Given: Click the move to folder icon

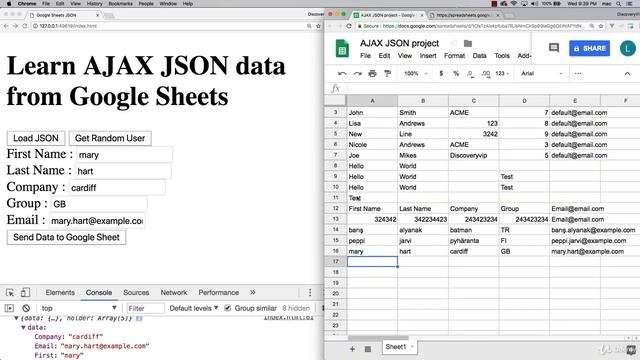Looking at the screenshot, I should 468,43.
